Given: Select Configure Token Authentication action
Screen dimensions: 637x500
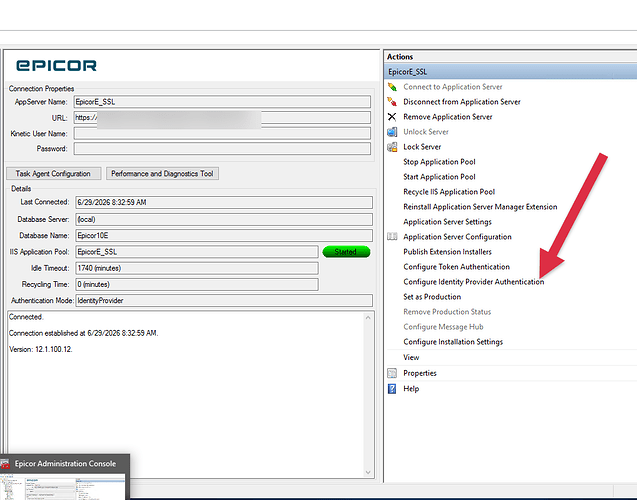Looking at the screenshot, I should click(456, 267).
